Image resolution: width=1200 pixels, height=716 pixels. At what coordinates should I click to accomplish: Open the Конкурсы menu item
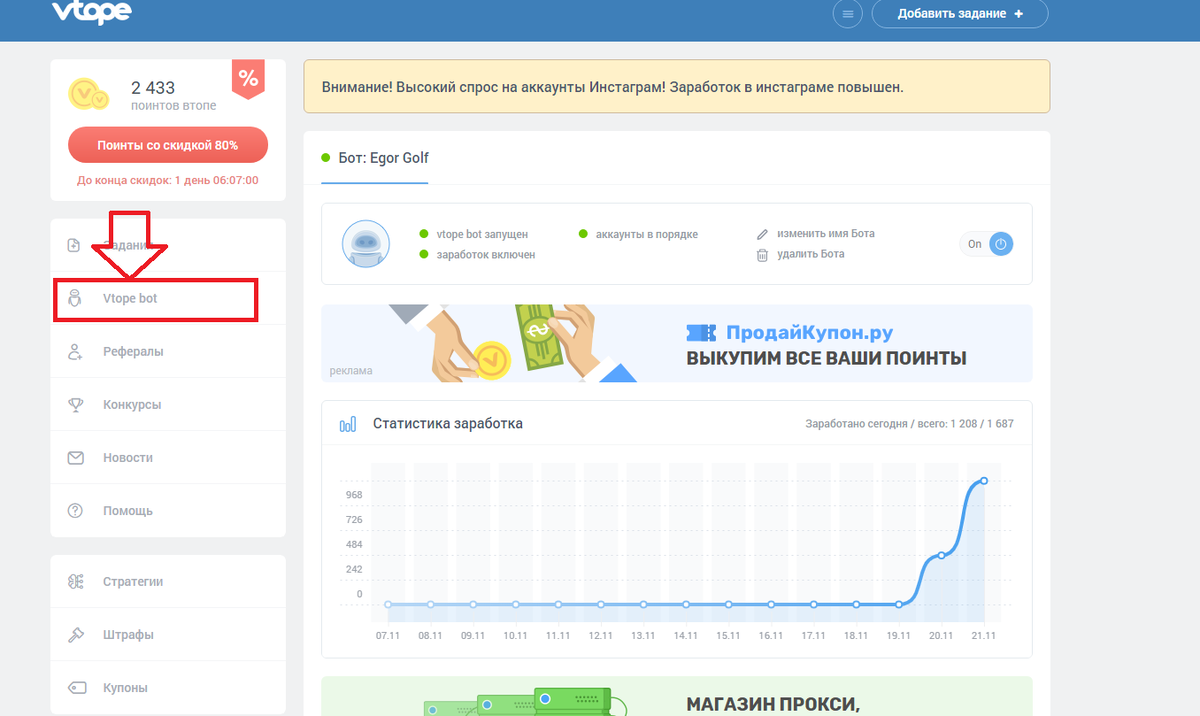click(167, 405)
